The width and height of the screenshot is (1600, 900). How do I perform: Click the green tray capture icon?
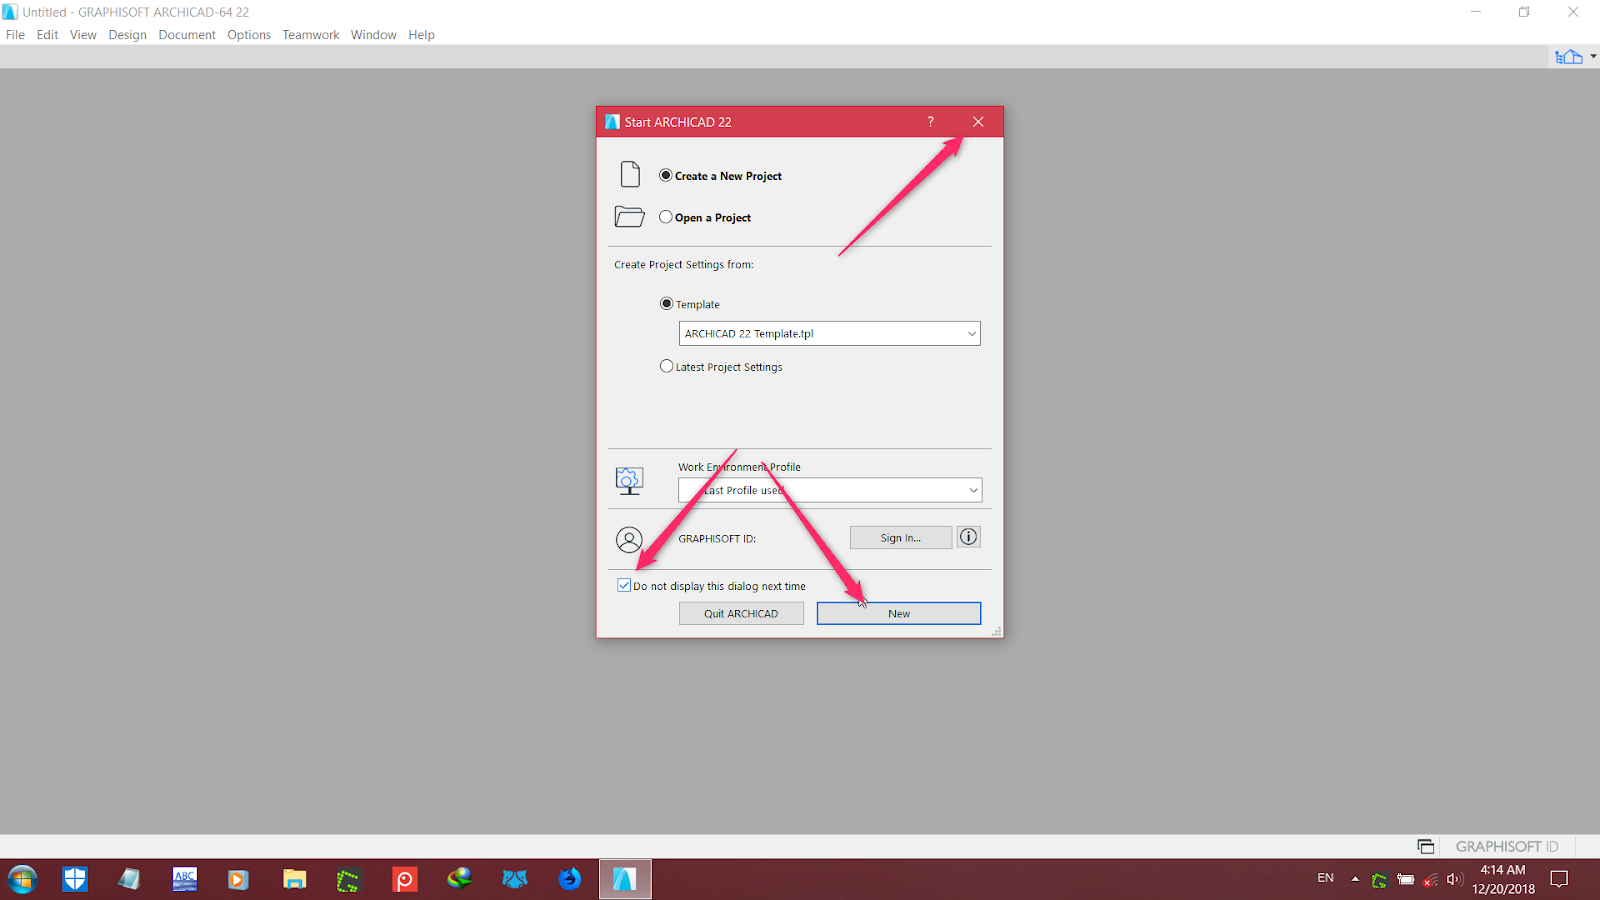pos(1380,880)
